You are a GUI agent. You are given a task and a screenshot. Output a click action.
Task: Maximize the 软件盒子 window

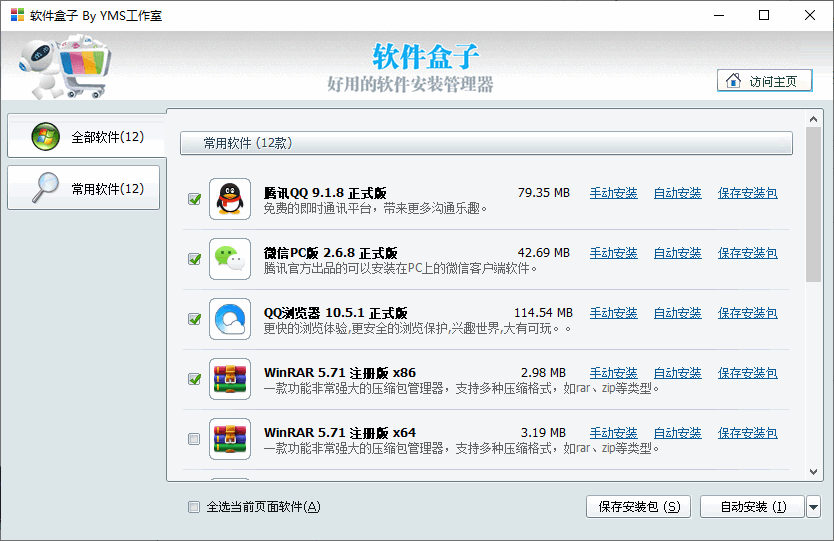(x=764, y=15)
